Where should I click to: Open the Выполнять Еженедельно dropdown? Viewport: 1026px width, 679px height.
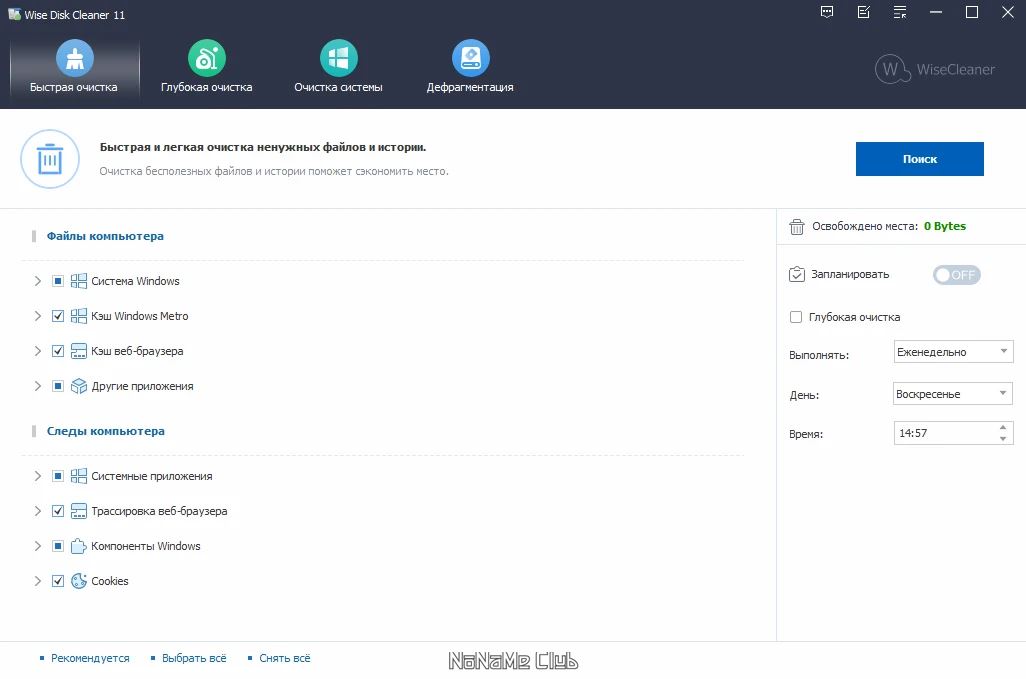[953, 352]
